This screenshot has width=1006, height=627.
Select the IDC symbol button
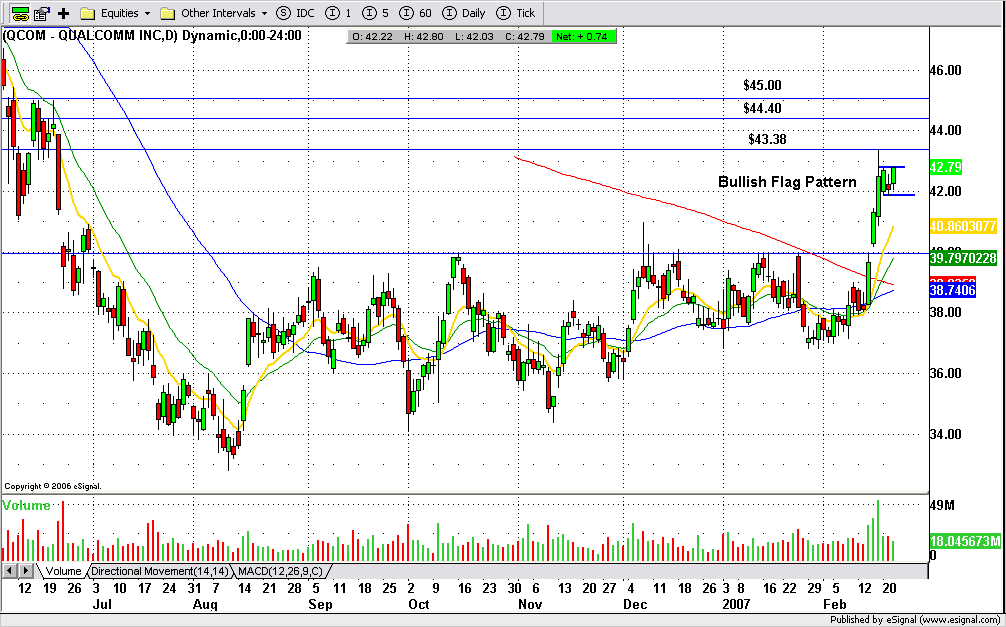(x=295, y=13)
